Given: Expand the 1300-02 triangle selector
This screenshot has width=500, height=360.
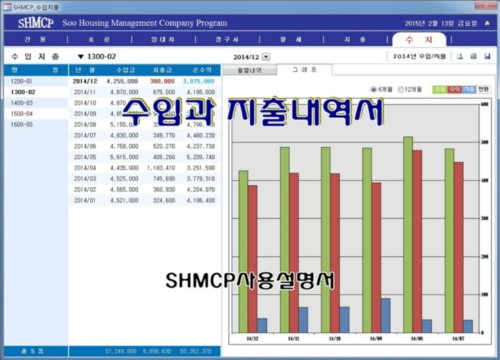Looking at the screenshot, I should (80, 57).
